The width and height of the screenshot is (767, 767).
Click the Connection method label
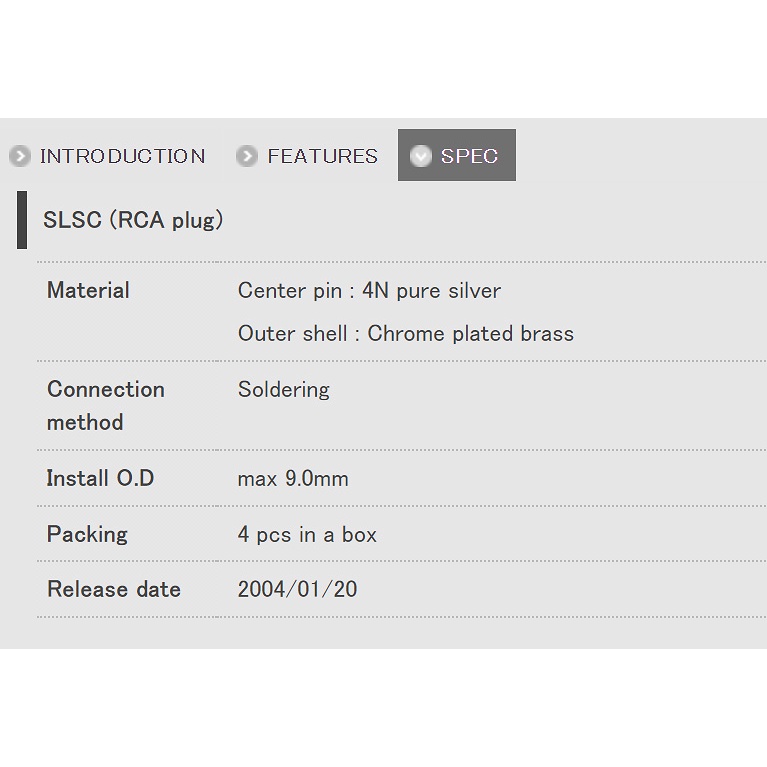pyautogui.click(x=105, y=405)
